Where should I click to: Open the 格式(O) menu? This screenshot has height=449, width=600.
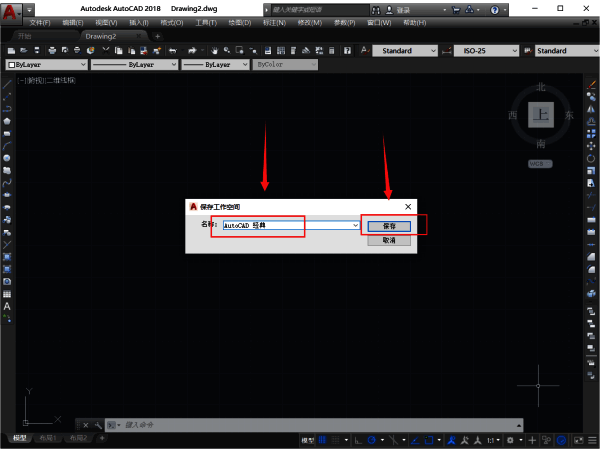(158, 21)
